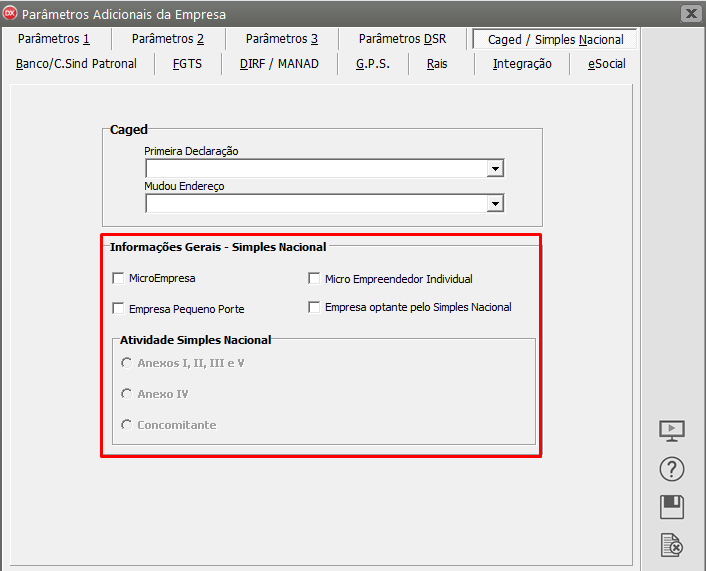Check Micro Empreendedor Individual option

tap(314, 278)
